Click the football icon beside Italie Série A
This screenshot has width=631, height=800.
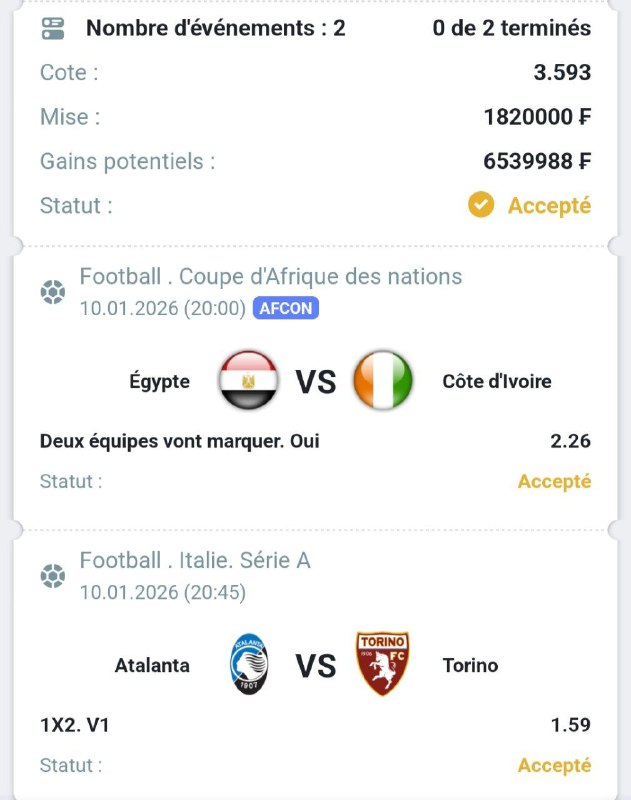[x=52, y=576]
